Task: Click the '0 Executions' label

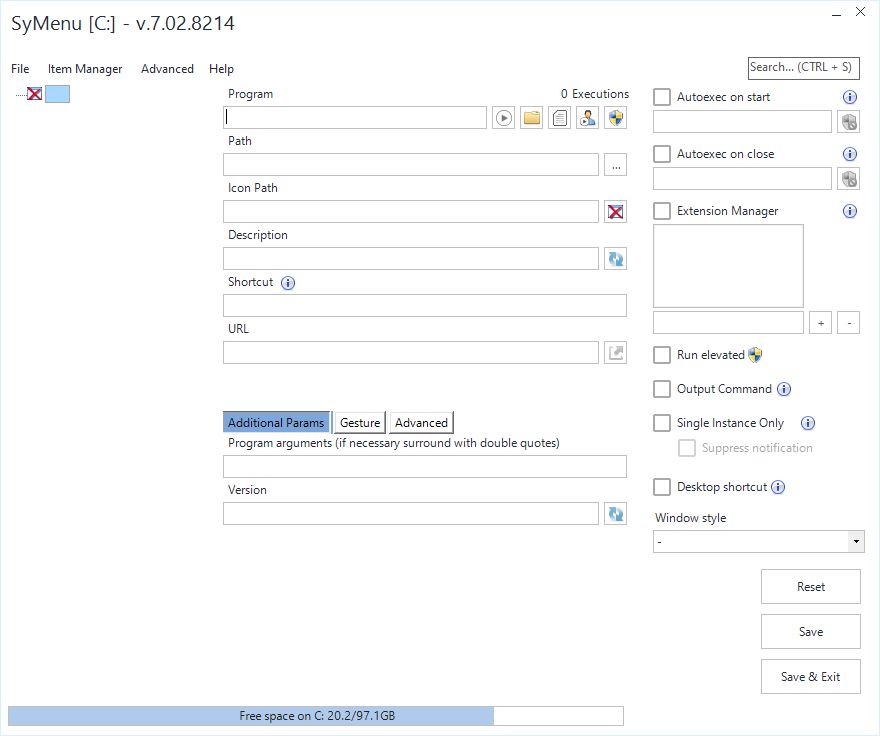Action: (595, 94)
